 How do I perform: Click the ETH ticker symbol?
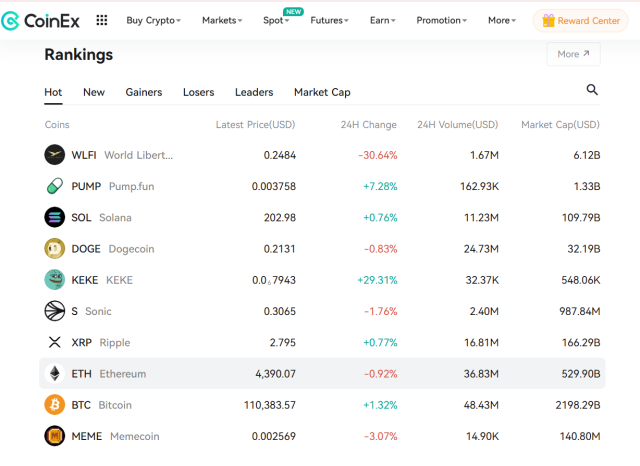coord(81,374)
